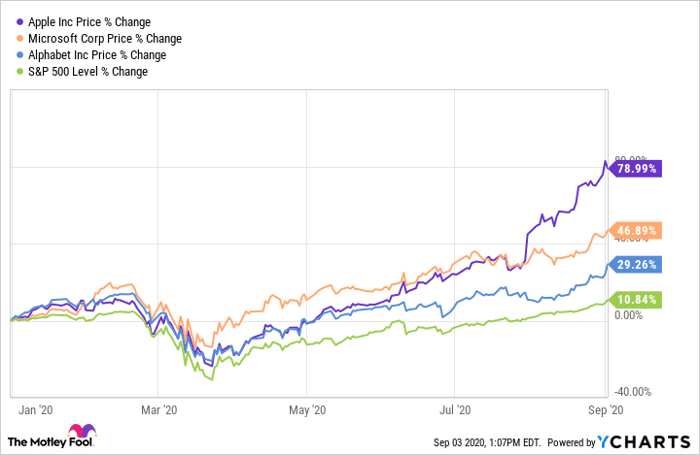Click the 46.89% Microsoft value tag
The width and height of the screenshot is (700, 455).
(632, 231)
